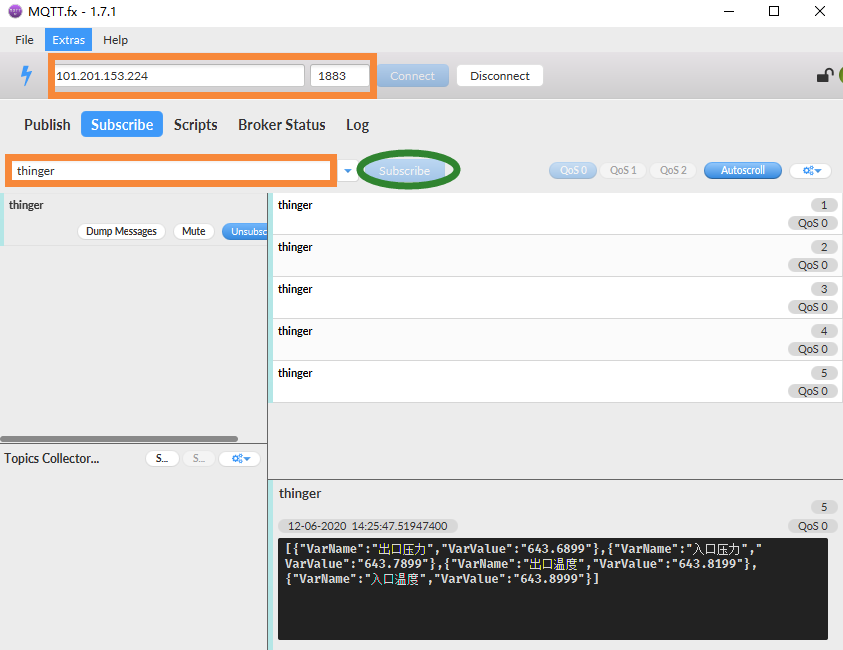The width and height of the screenshot is (843, 650).
Task: Minimize the MQTT.fx window
Action: (729, 11)
